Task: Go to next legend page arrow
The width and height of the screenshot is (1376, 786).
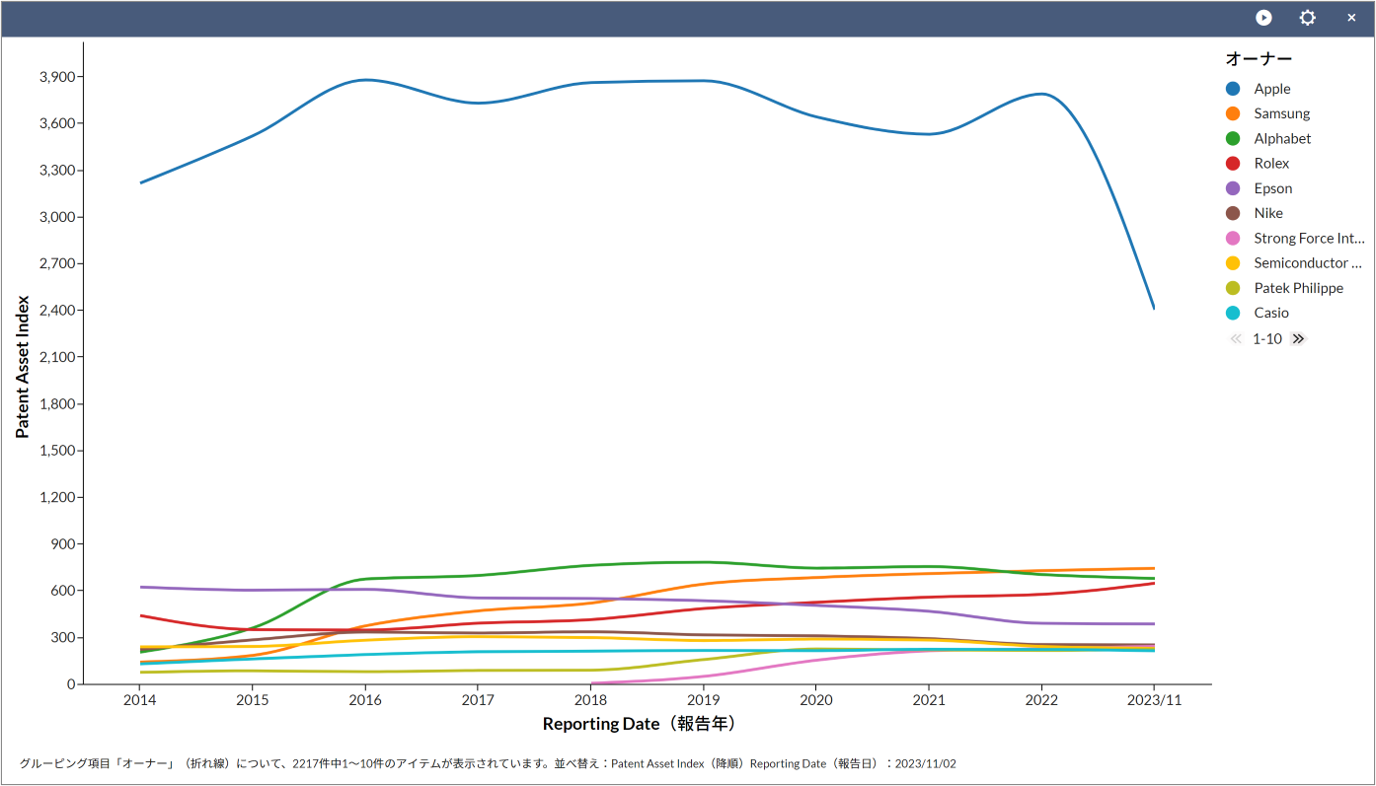Action: (x=1298, y=339)
